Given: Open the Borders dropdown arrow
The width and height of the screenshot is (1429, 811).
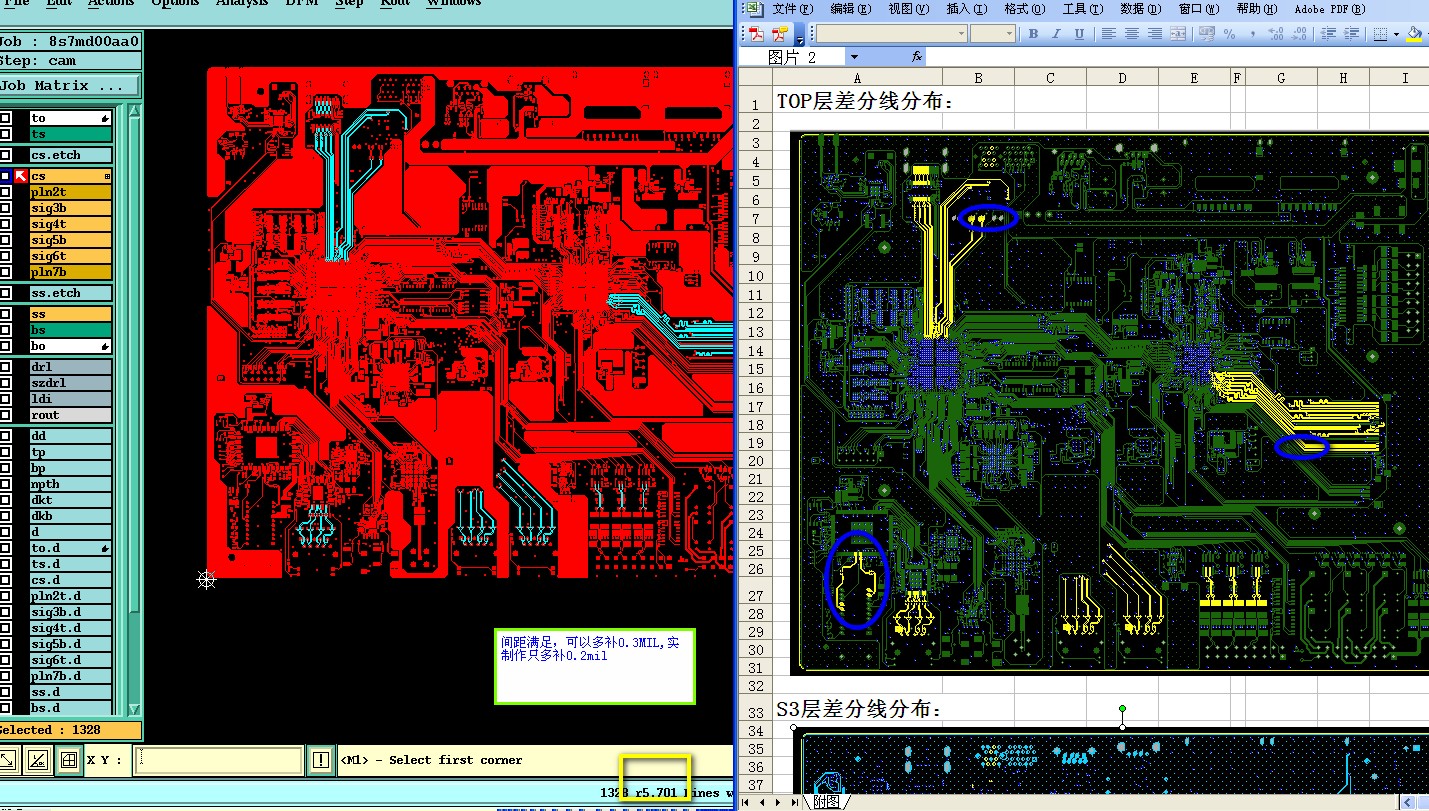Looking at the screenshot, I should (x=1395, y=34).
